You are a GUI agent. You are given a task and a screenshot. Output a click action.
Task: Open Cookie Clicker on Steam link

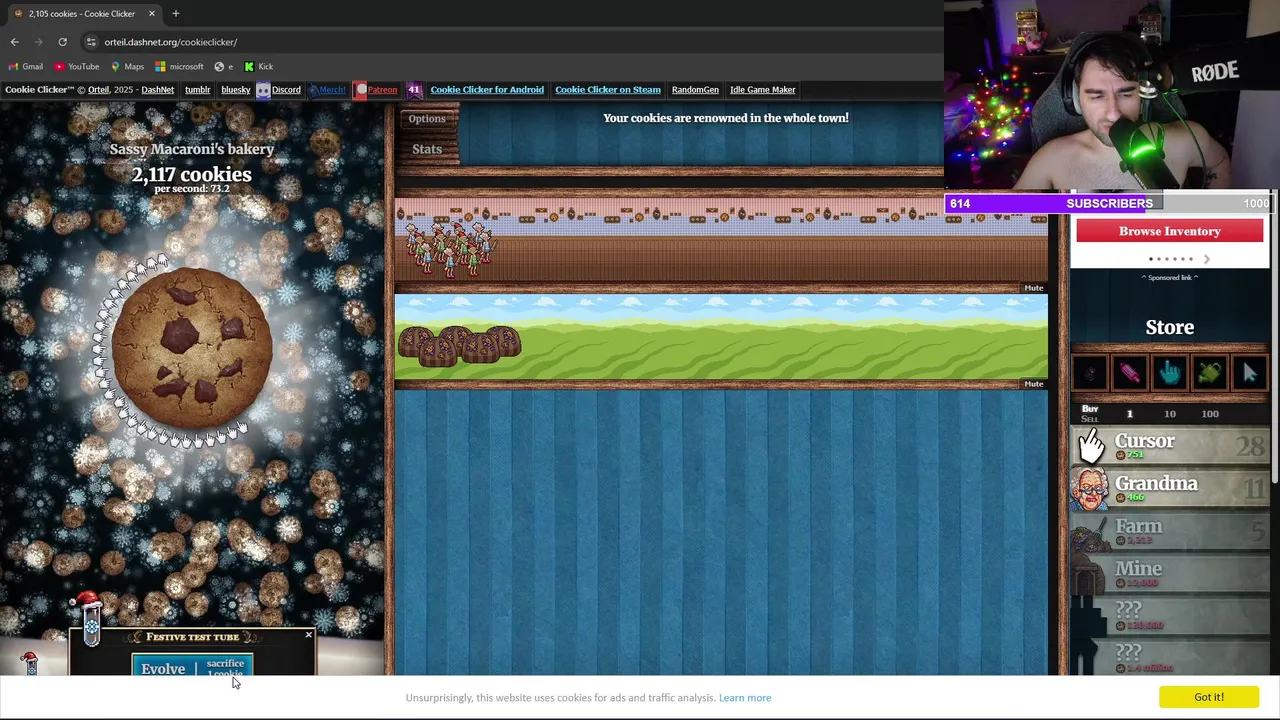[x=608, y=90]
